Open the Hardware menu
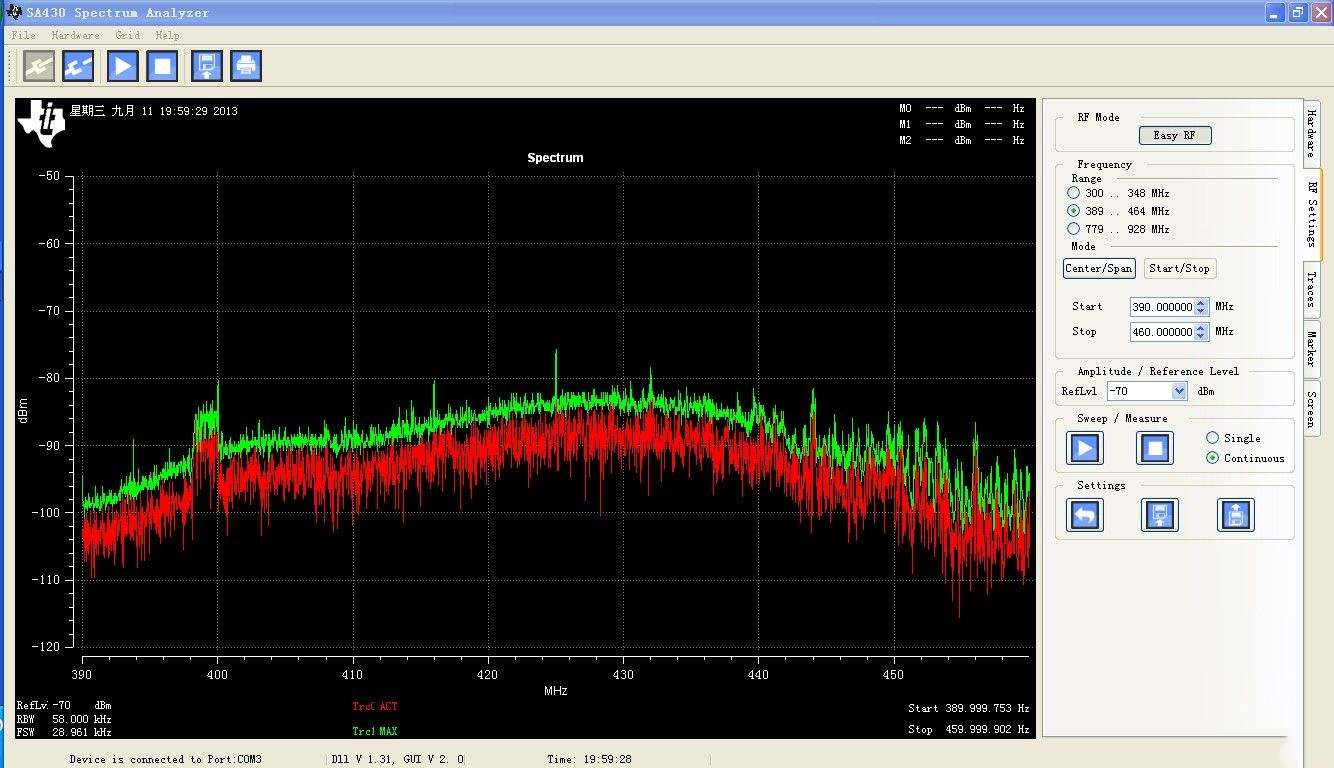1334x768 pixels. [x=75, y=35]
